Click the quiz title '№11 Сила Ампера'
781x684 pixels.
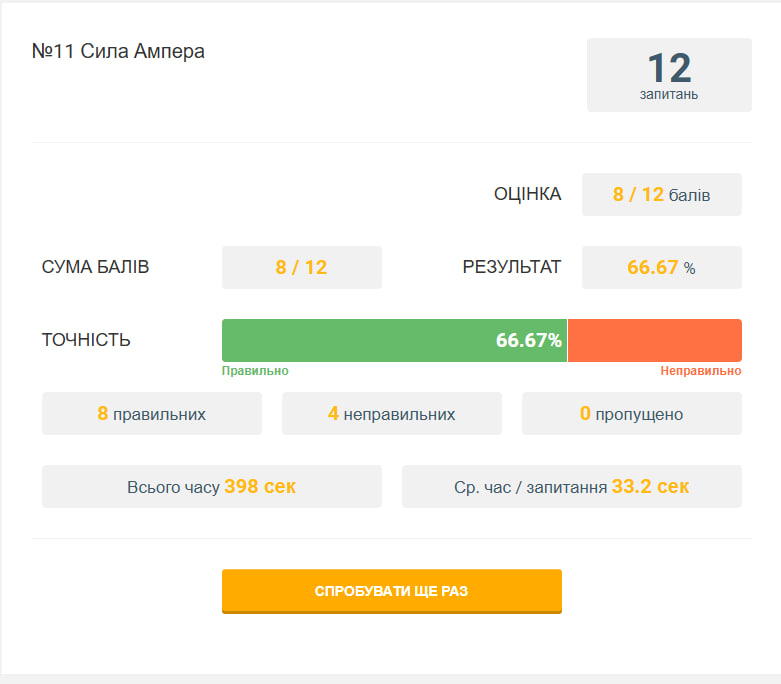pos(118,51)
